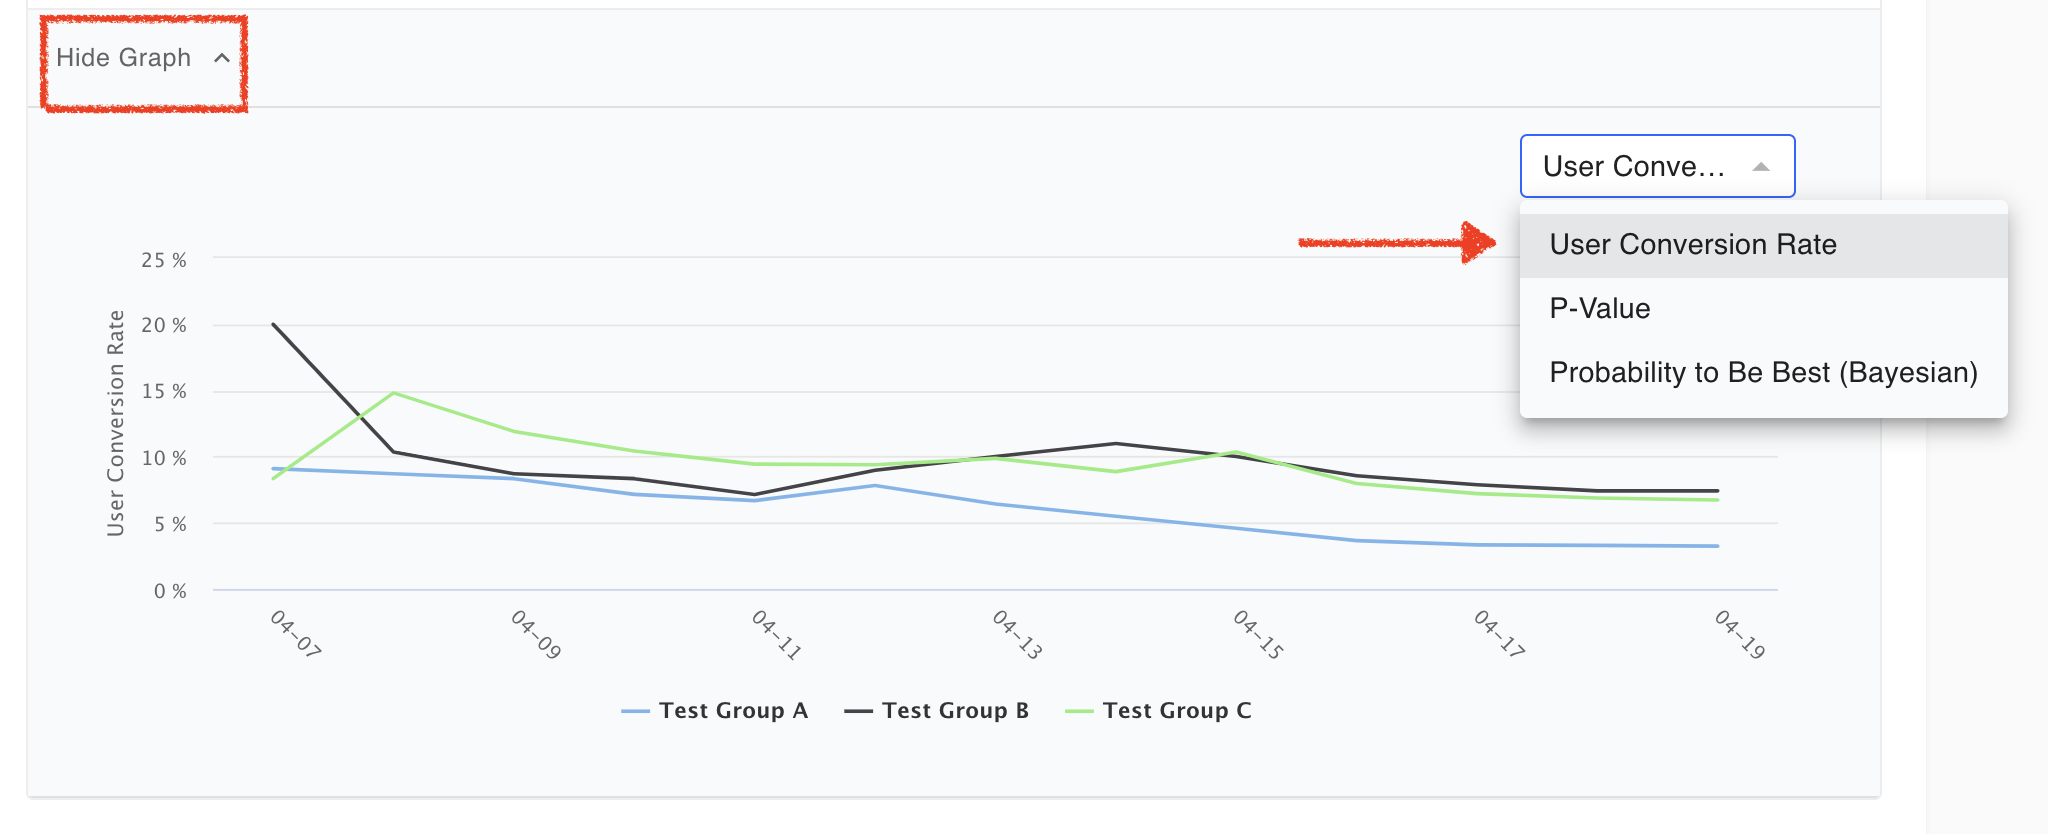This screenshot has height=834, width=2048.
Task: Click the Test Group A blue swatch
Action: coord(635,712)
